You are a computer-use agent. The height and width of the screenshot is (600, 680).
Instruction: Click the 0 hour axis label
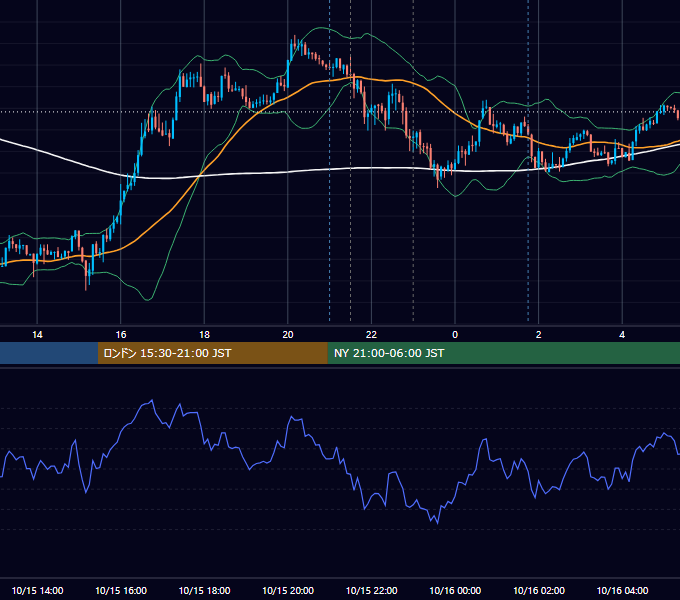(455, 335)
